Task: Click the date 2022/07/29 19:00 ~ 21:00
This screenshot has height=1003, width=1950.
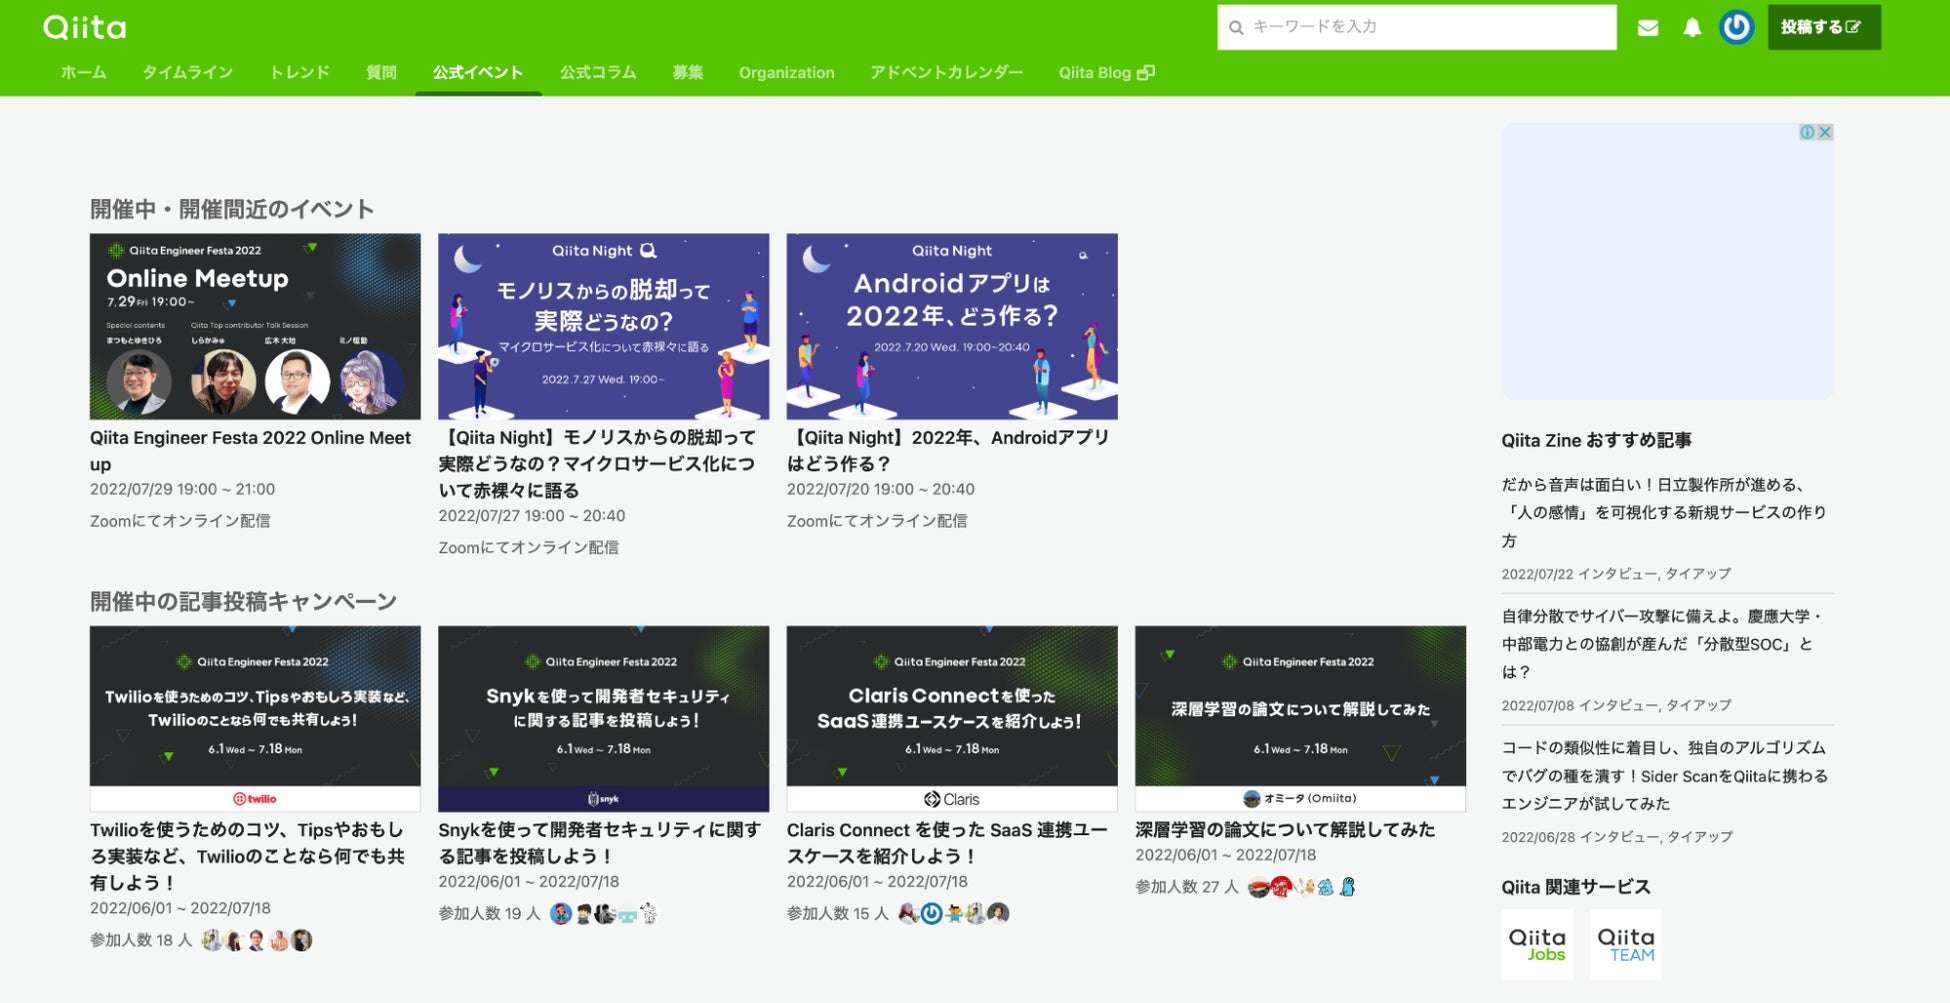Action: click(x=182, y=489)
